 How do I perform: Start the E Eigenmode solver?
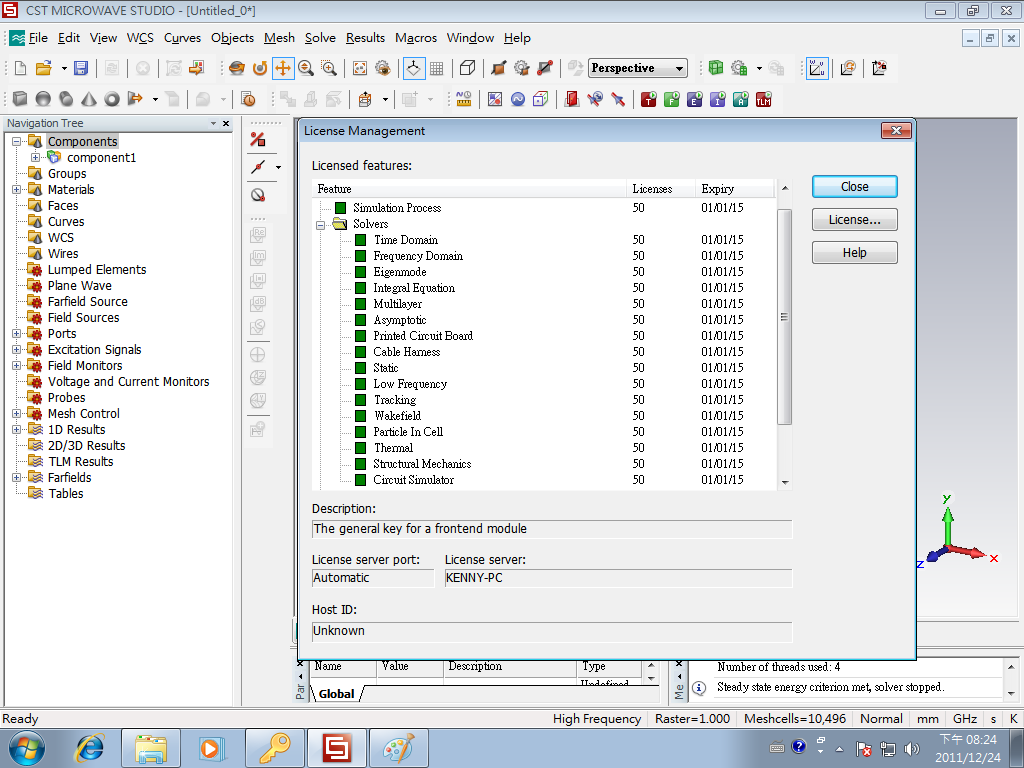click(694, 99)
